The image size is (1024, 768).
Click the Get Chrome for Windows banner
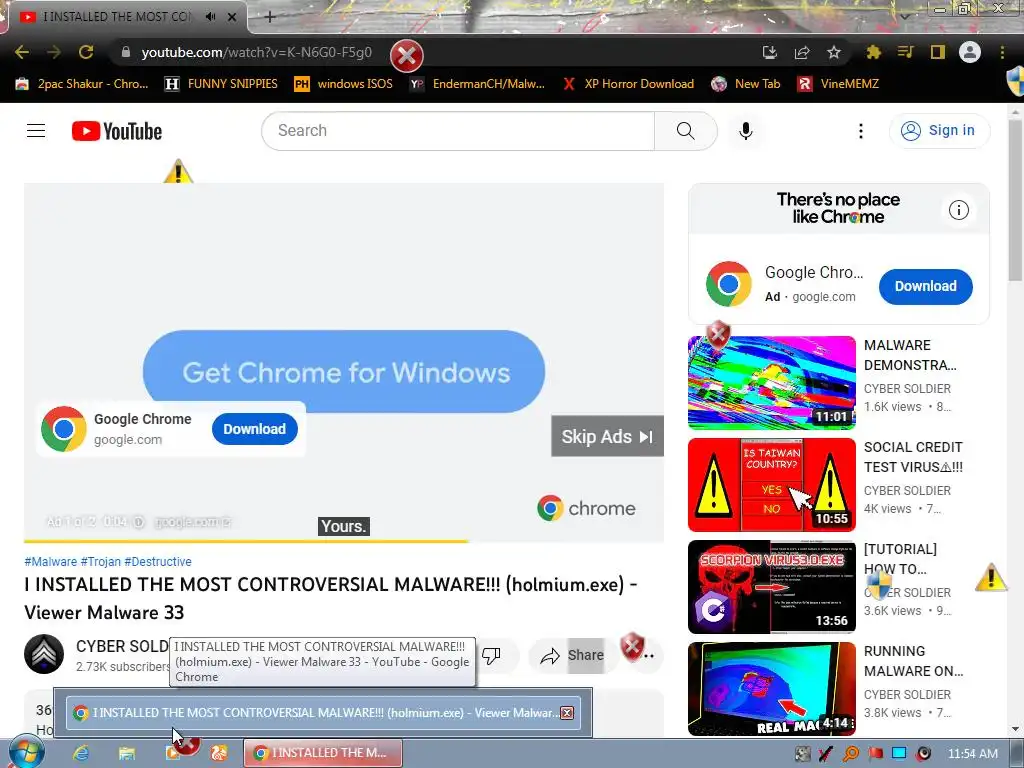pyautogui.click(x=344, y=371)
